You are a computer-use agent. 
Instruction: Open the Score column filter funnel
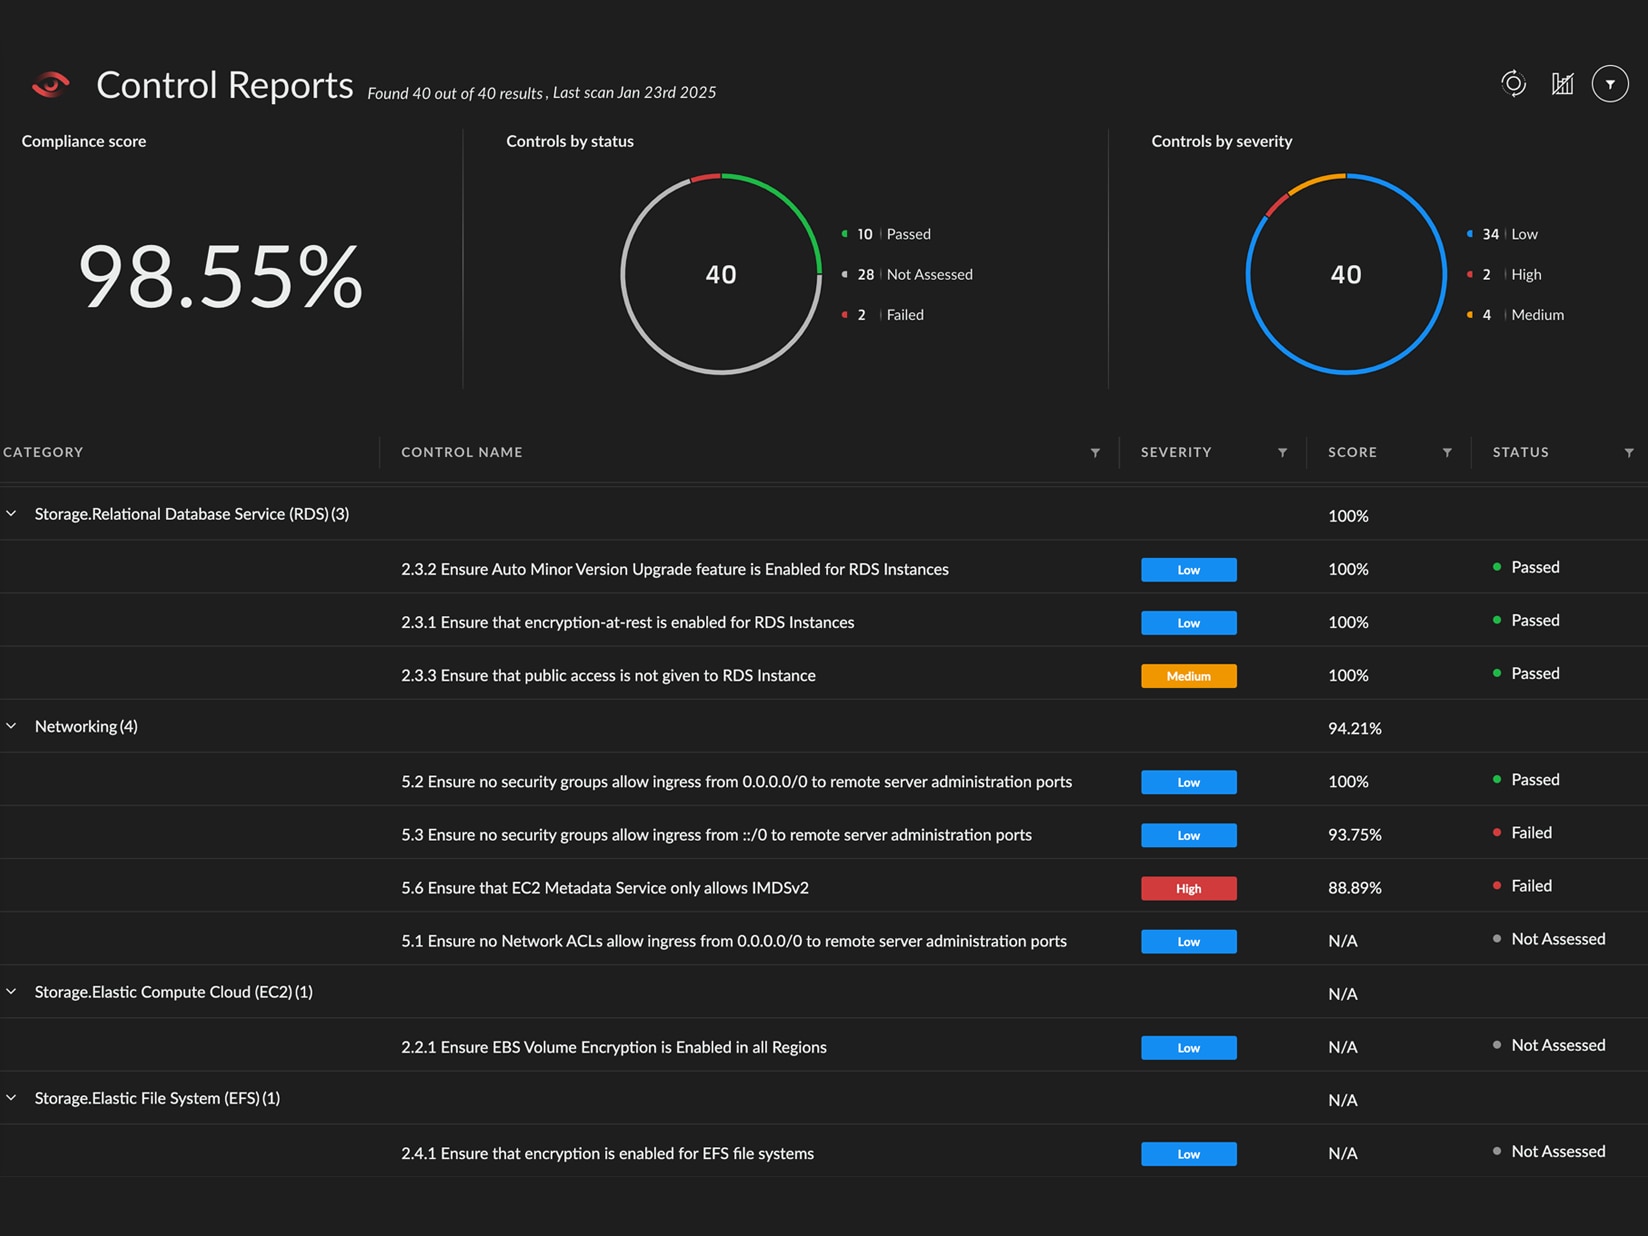(x=1447, y=452)
